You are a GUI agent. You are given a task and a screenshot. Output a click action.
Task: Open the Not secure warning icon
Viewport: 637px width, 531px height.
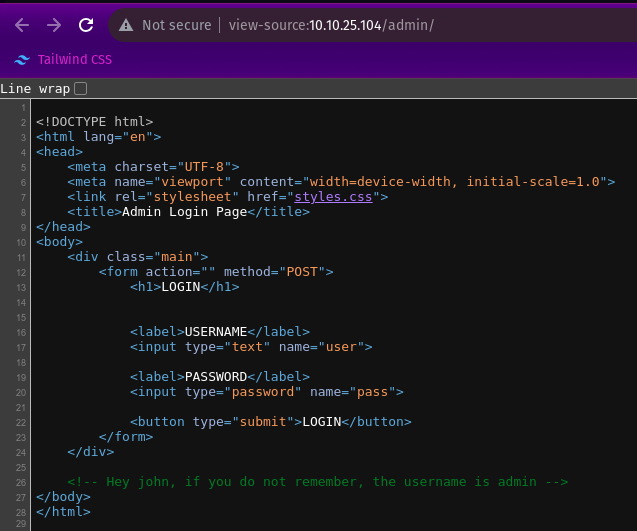(125, 25)
